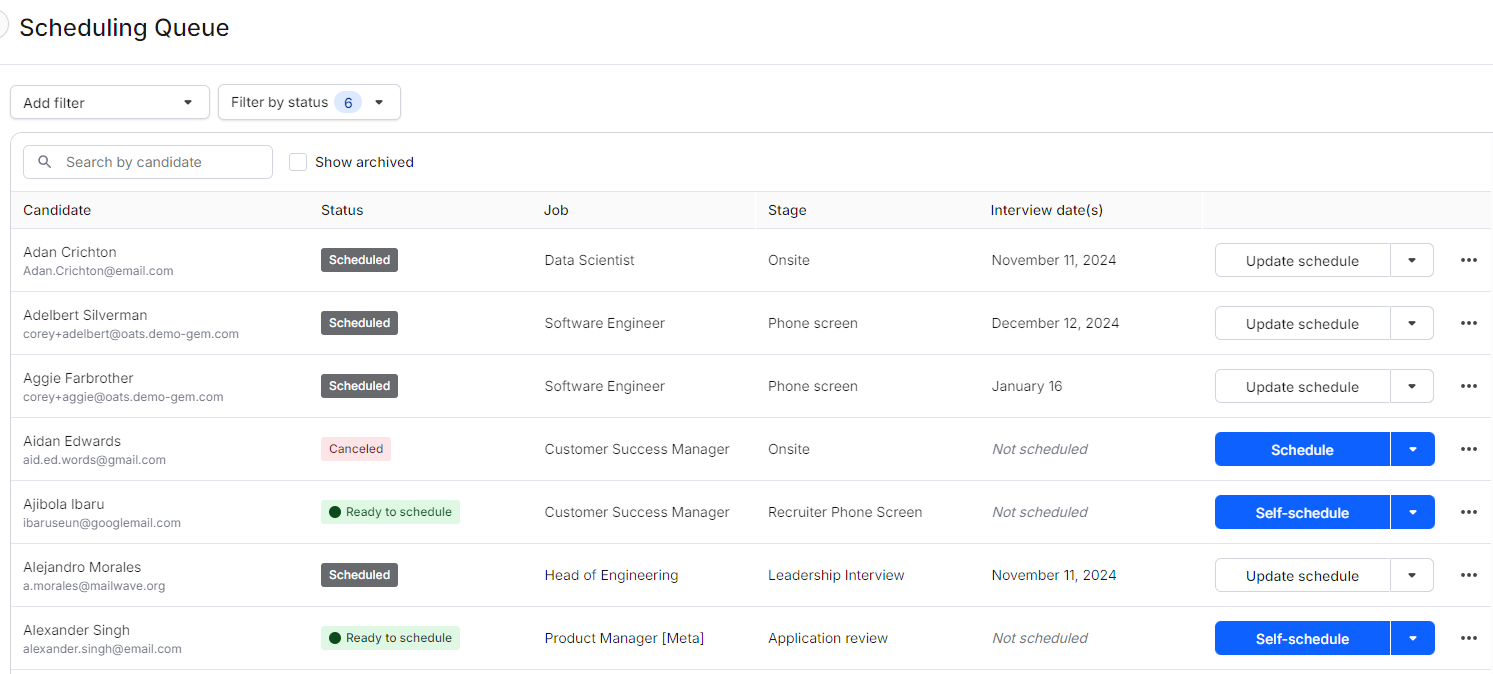Click the ellipsis menu for Alexander Singh

pos(1468,638)
